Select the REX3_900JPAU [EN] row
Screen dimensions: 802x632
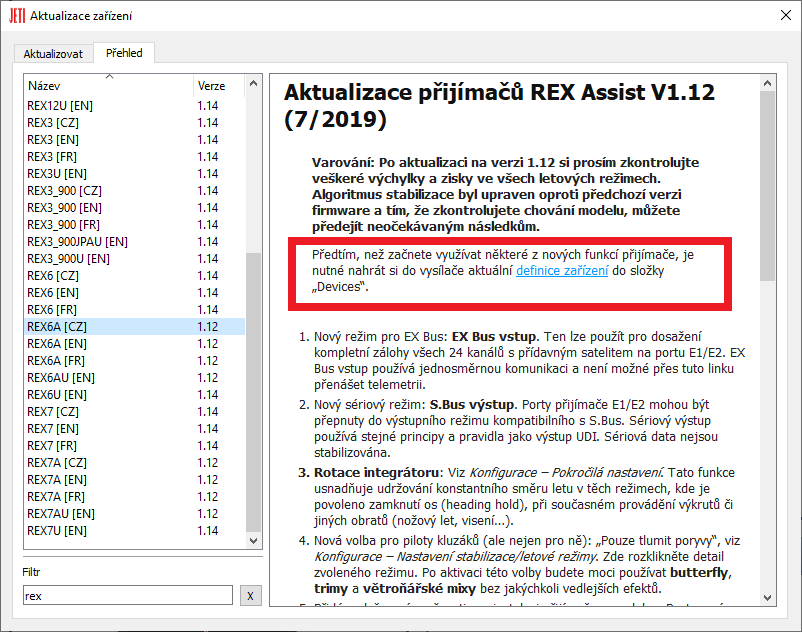point(135,242)
